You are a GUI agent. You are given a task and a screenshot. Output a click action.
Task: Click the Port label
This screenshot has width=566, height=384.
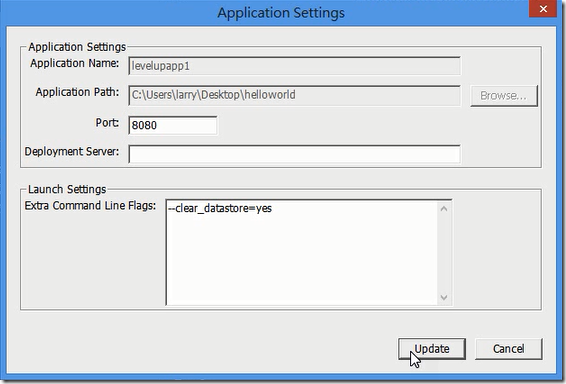[107, 123]
